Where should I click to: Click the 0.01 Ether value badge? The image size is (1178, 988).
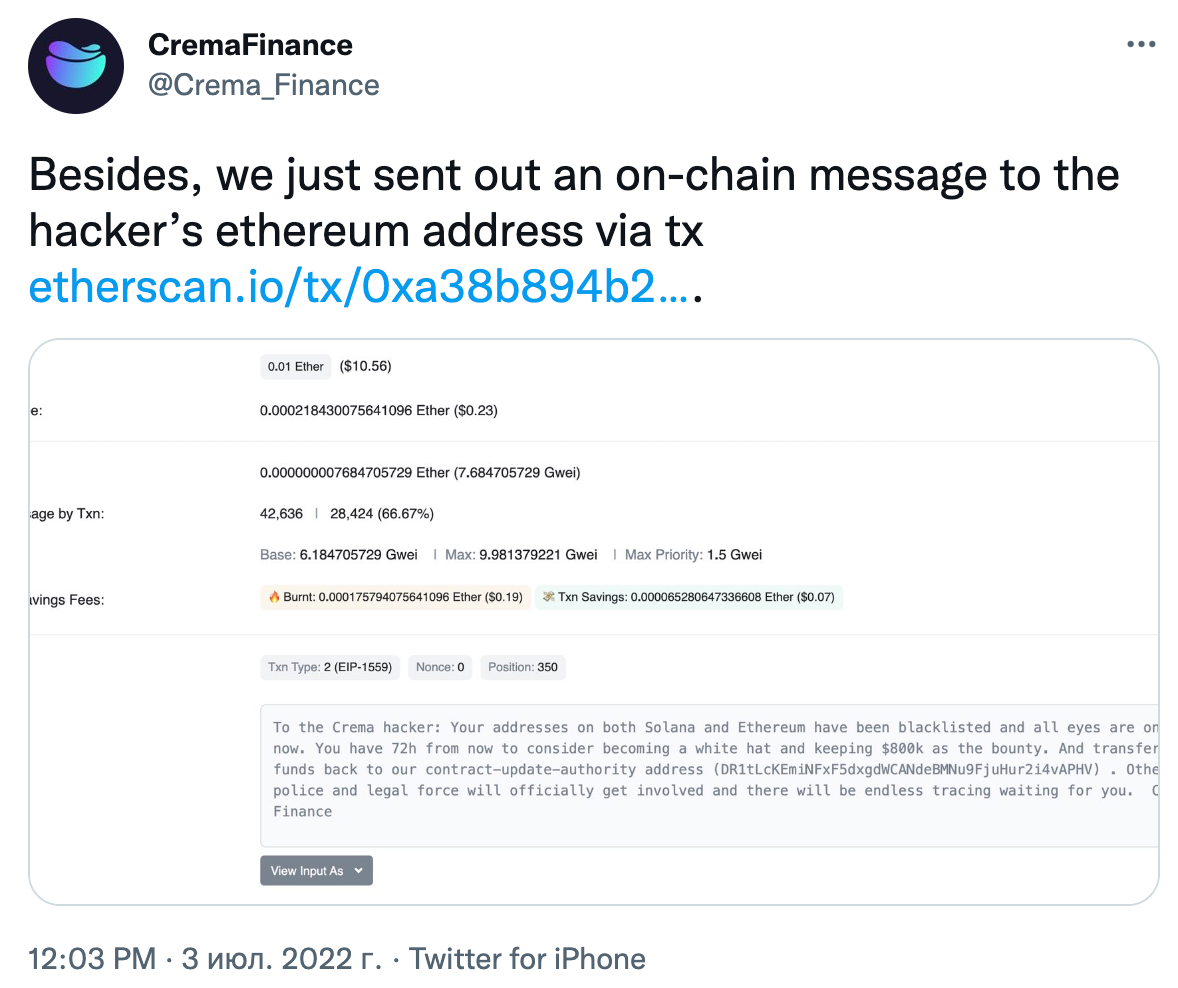click(x=295, y=367)
